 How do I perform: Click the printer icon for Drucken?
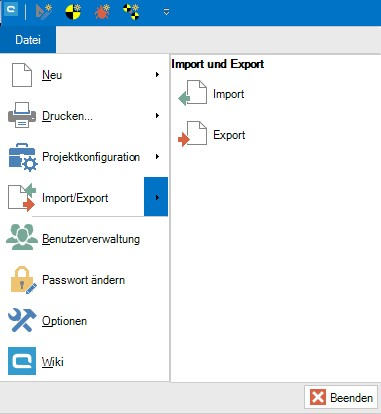(x=22, y=115)
